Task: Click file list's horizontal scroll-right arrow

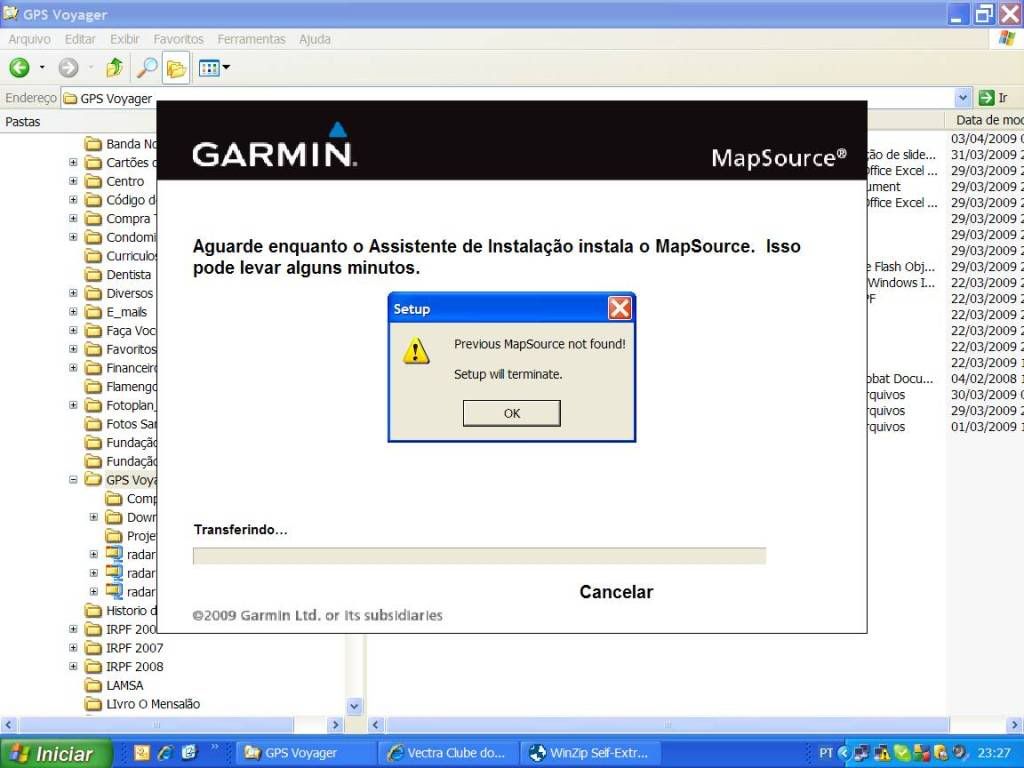Action: pos(1016,724)
